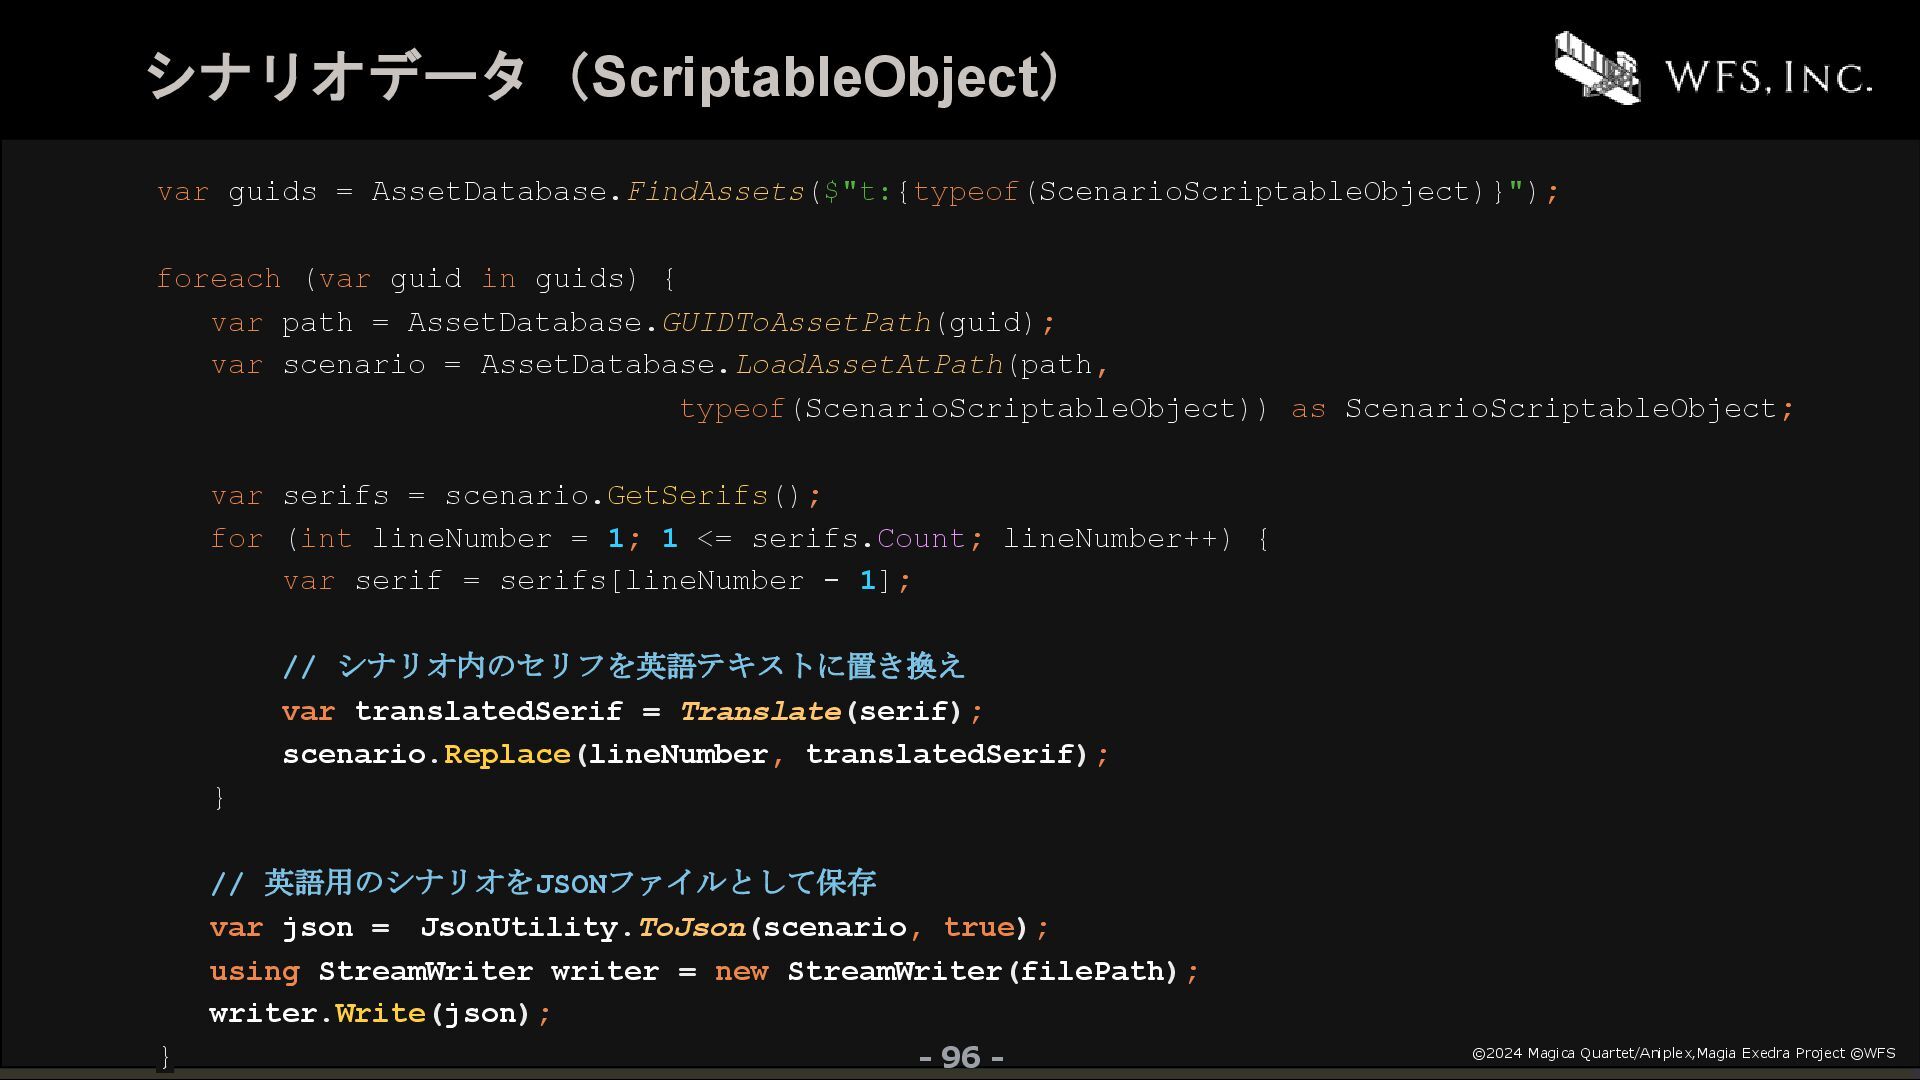Image resolution: width=1920 pixels, height=1080 pixels.
Task: Click 'var guids' at the start of code
Action: click(237, 191)
